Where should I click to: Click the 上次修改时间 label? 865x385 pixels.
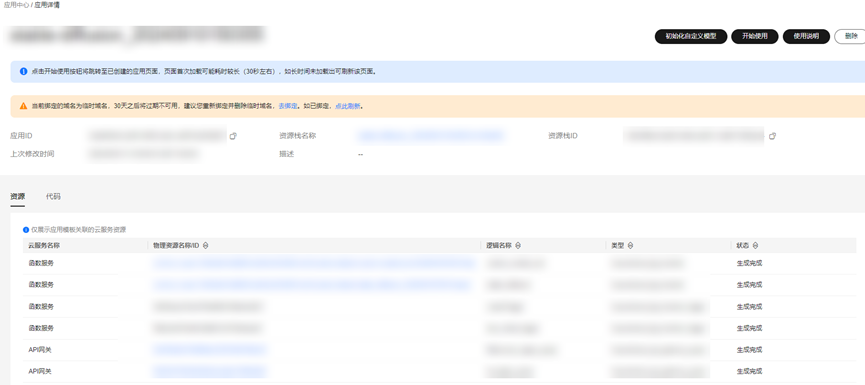[33, 154]
